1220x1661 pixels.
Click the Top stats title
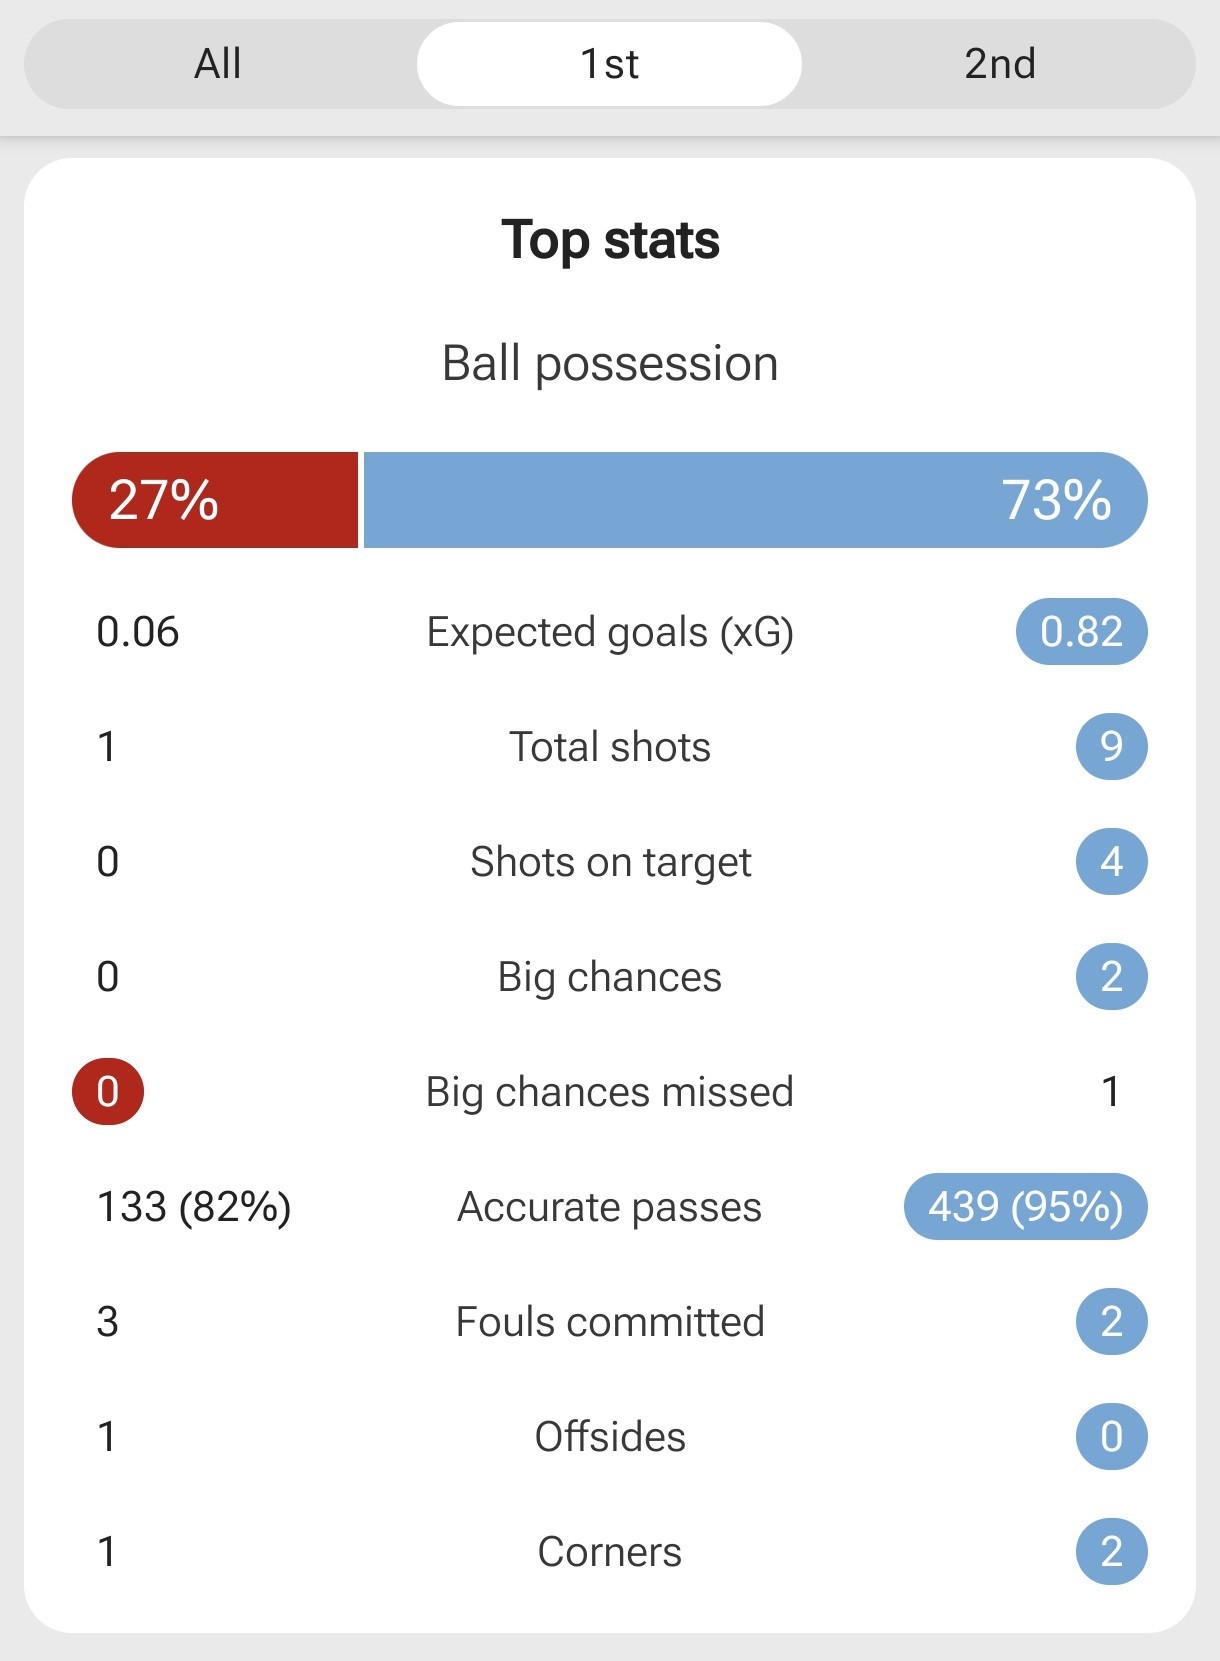click(610, 240)
